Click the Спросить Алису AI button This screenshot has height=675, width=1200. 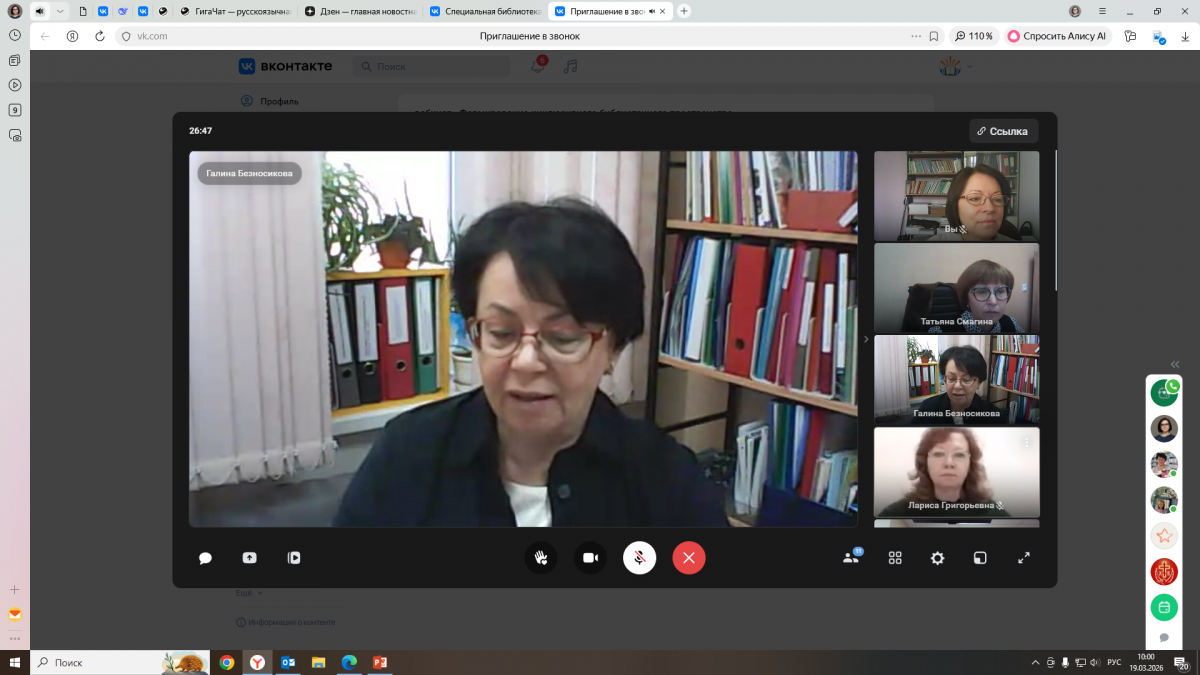pyautogui.click(x=1057, y=36)
